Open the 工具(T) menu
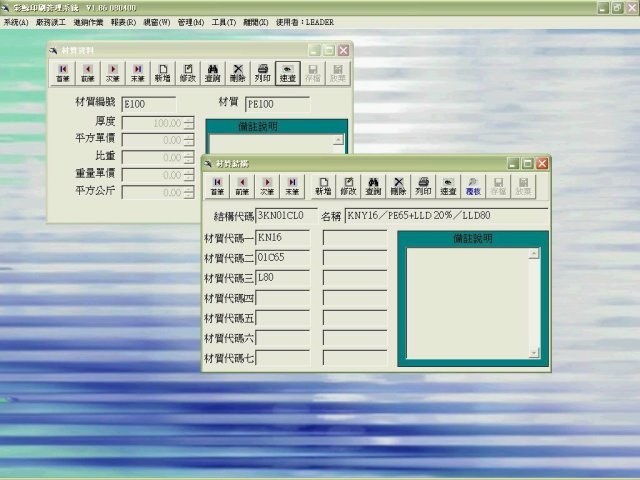This screenshot has width=640, height=480. (x=224, y=22)
